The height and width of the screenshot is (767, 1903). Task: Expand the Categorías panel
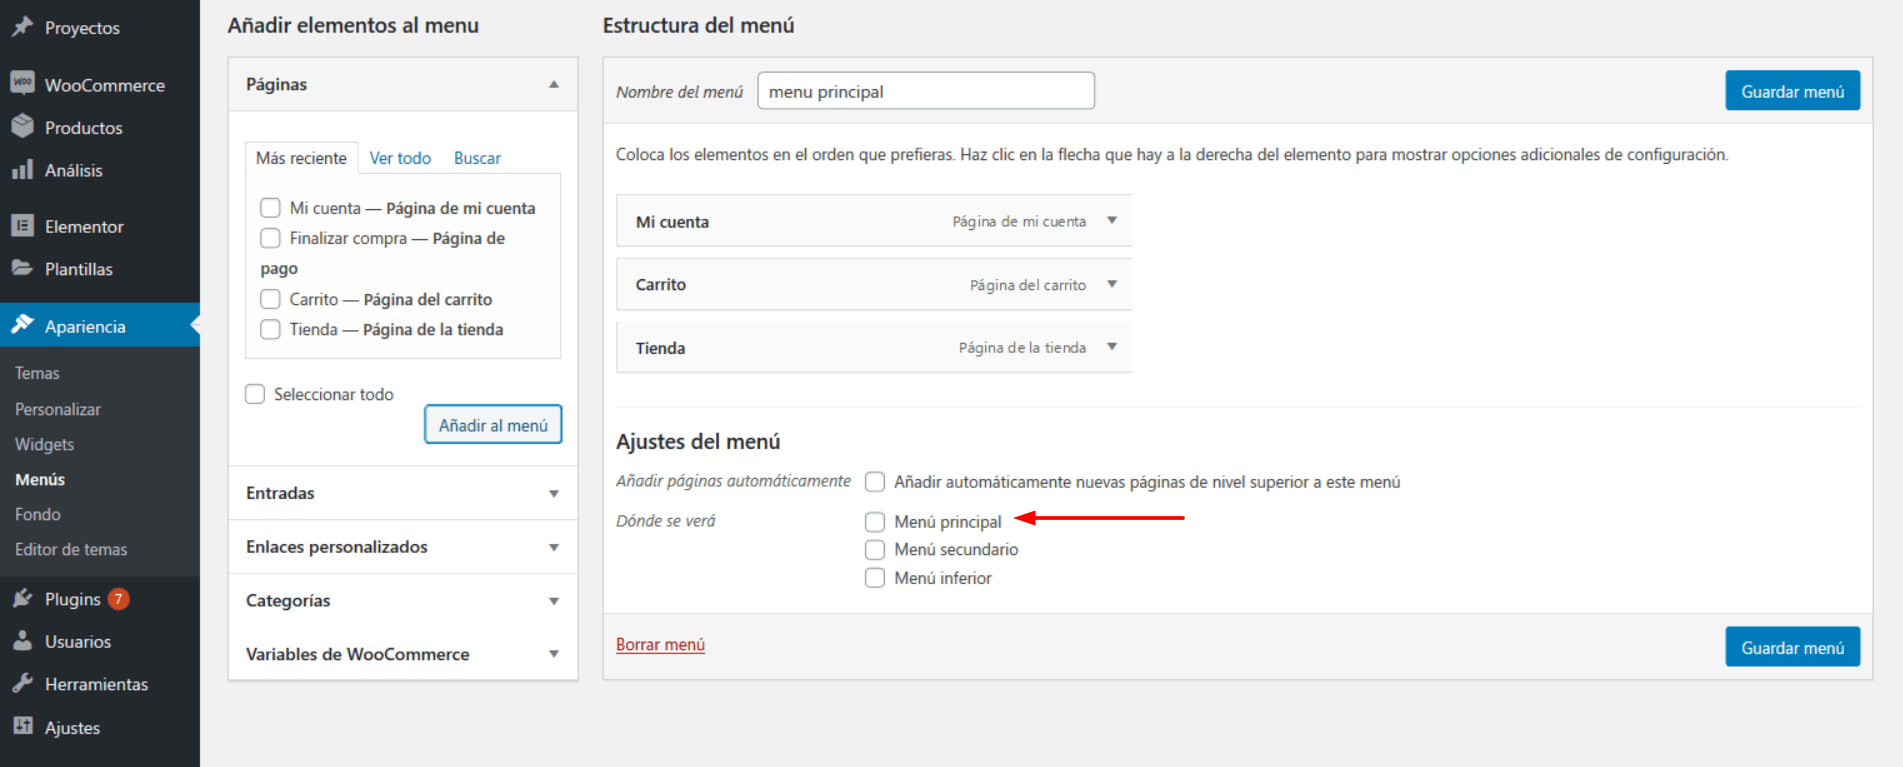click(554, 601)
